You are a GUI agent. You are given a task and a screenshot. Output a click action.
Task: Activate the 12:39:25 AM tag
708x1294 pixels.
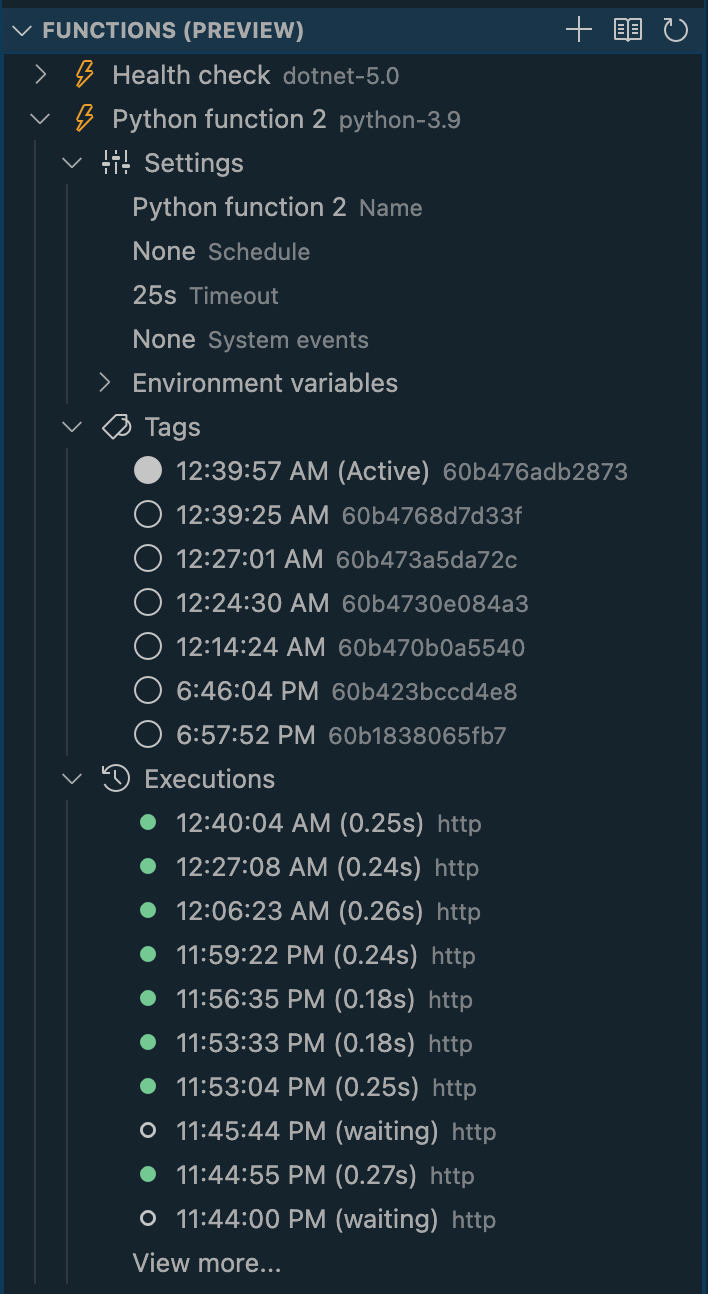coord(148,515)
